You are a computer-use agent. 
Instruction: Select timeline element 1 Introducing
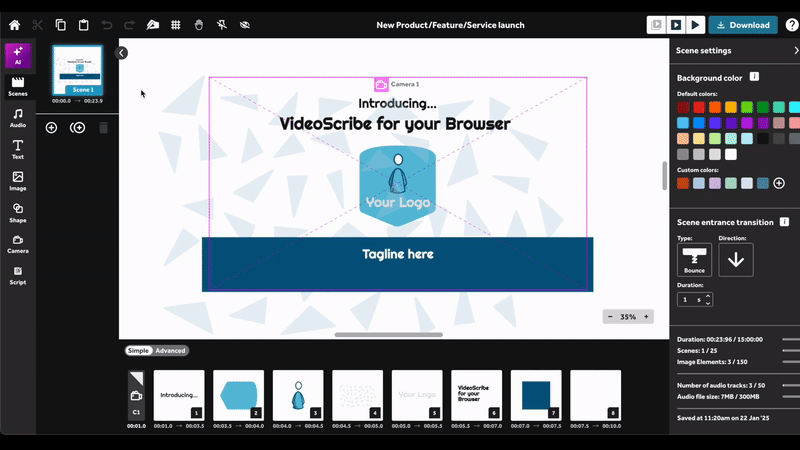179,395
